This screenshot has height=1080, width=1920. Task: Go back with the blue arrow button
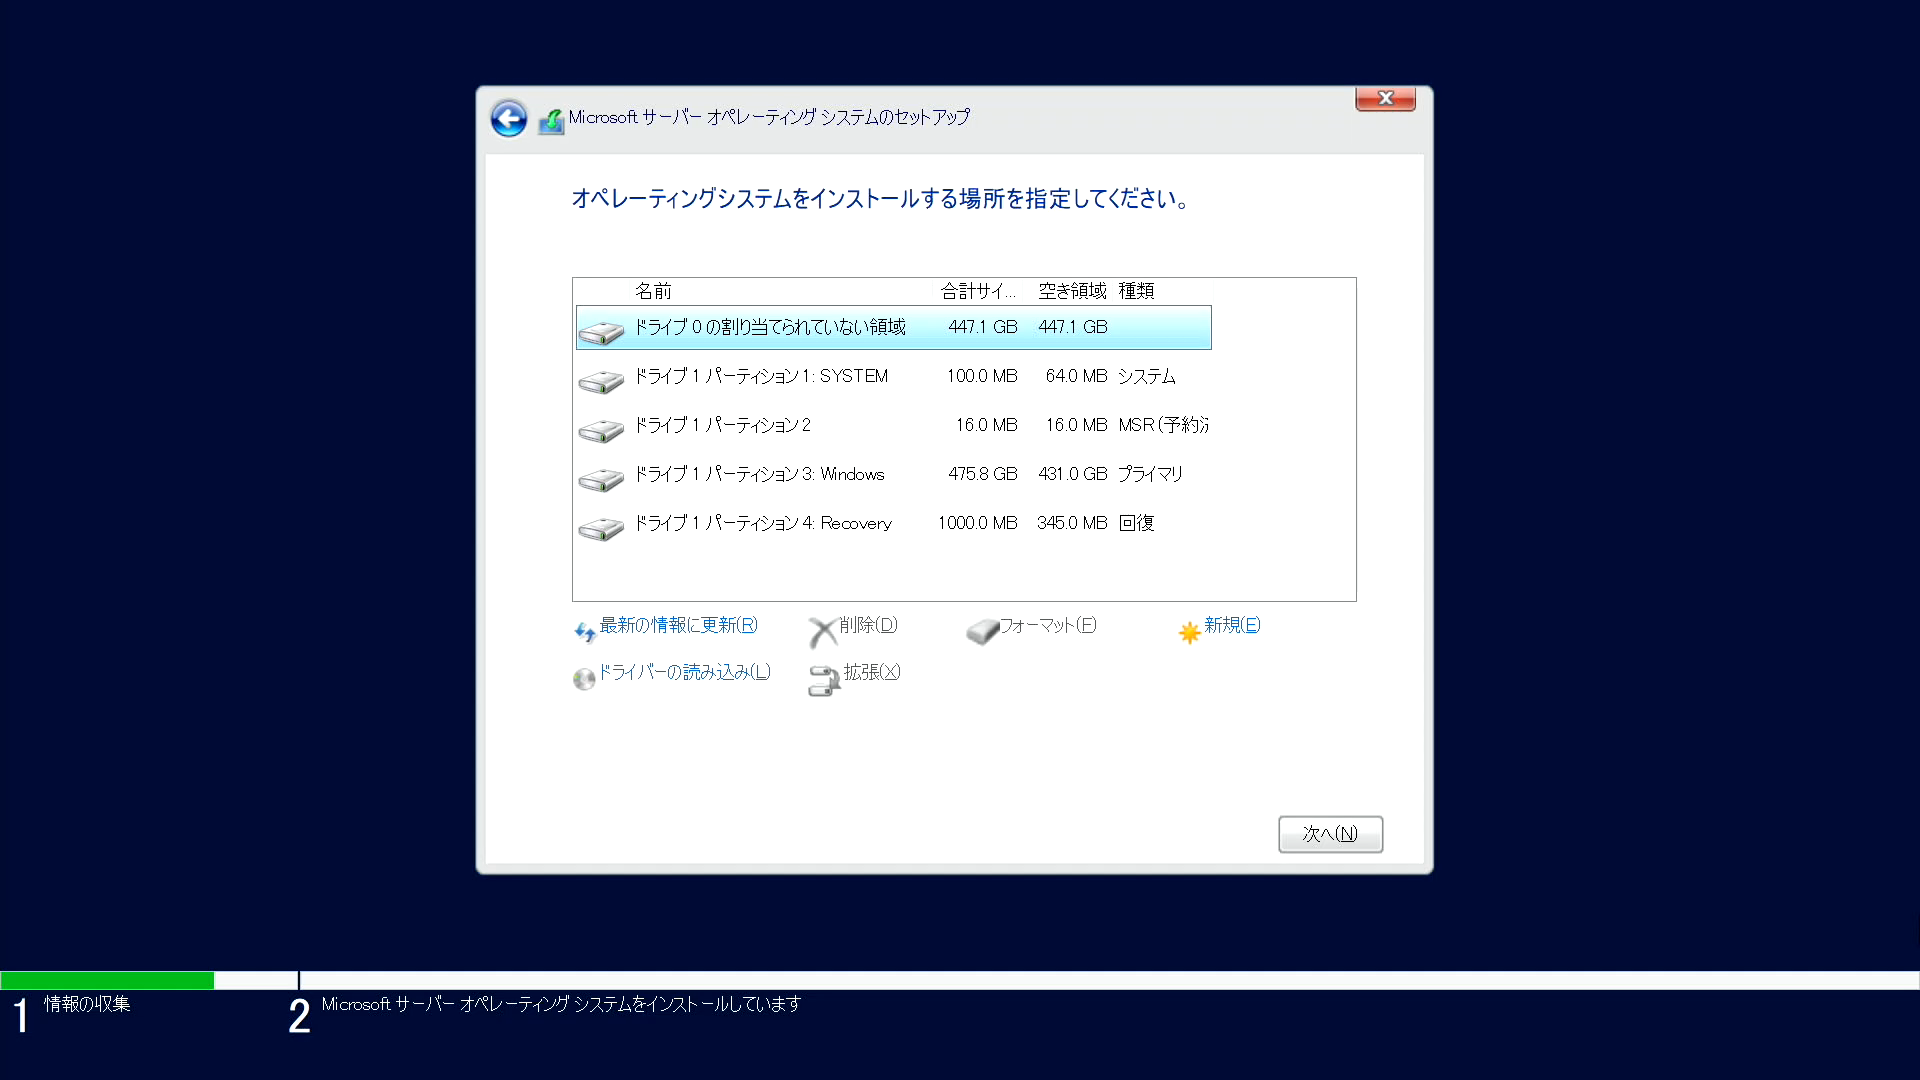(508, 119)
